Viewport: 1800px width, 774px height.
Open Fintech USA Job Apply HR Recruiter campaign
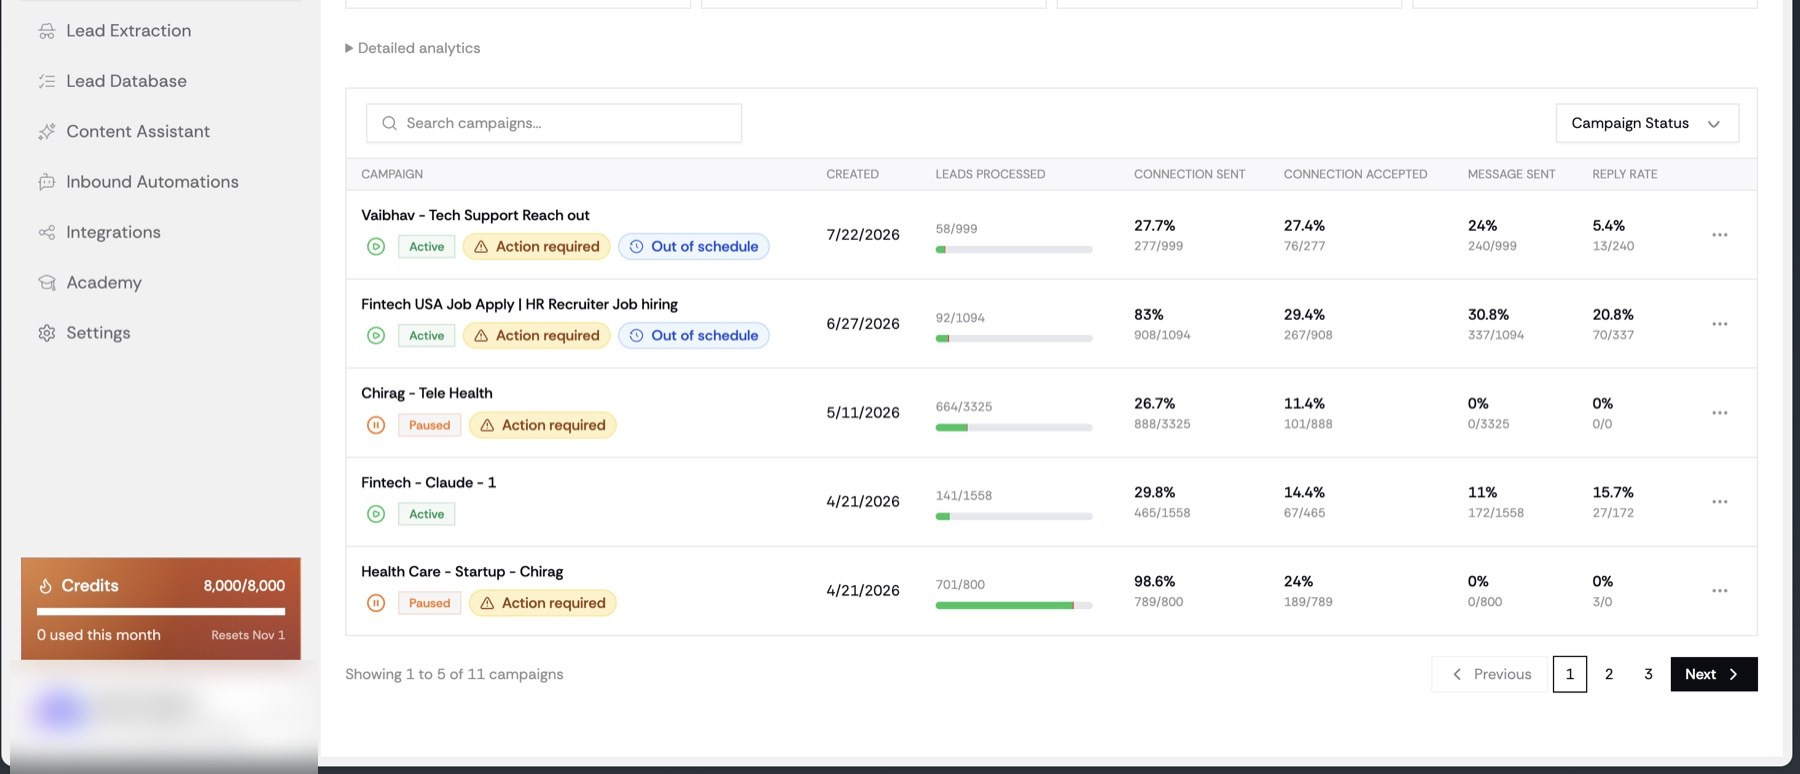click(x=519, y=304)
